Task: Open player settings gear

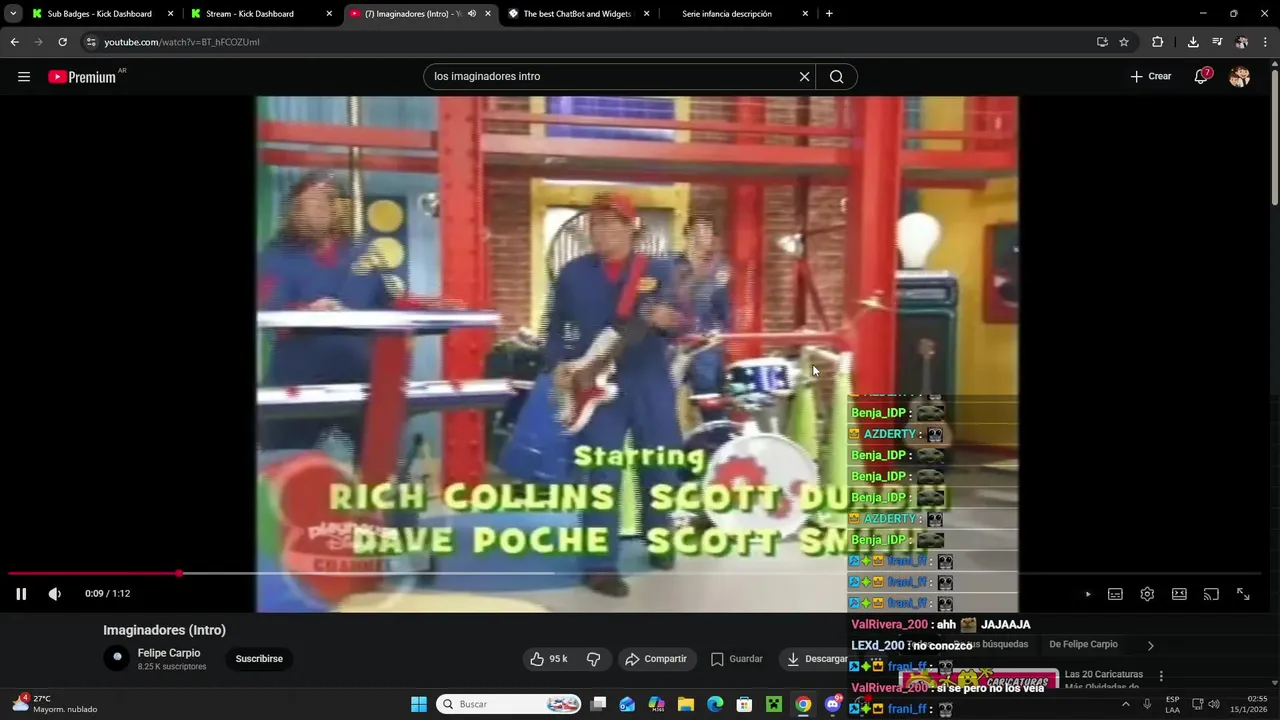Action: 1147,594
